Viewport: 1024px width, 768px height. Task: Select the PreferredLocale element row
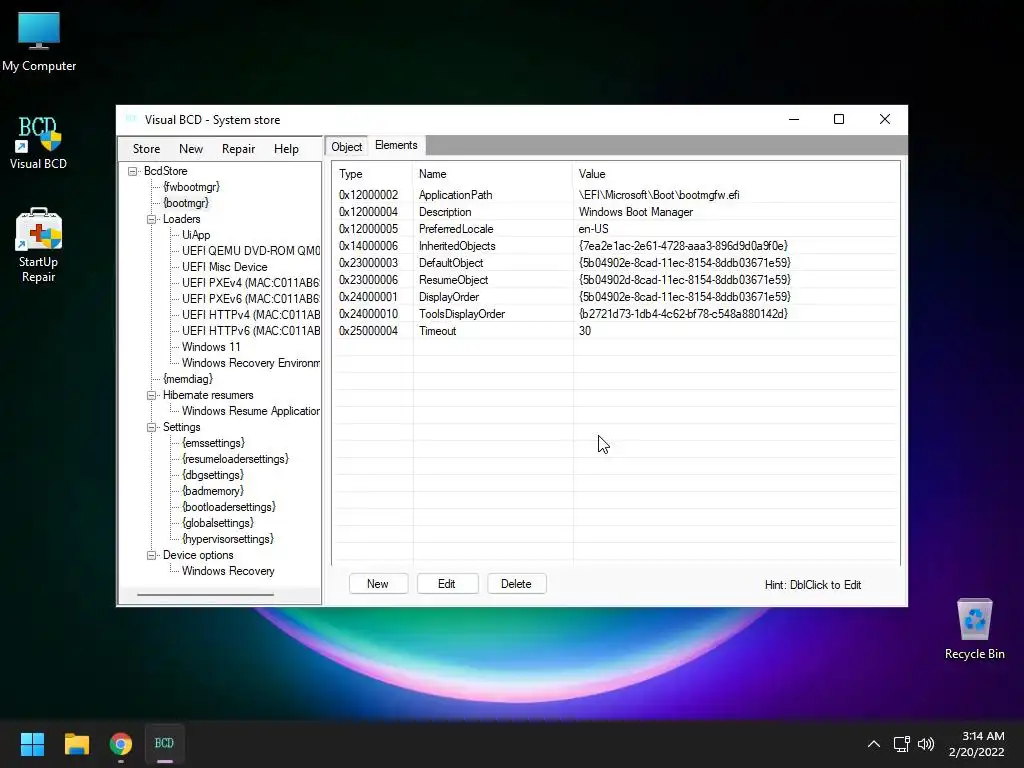616,229
